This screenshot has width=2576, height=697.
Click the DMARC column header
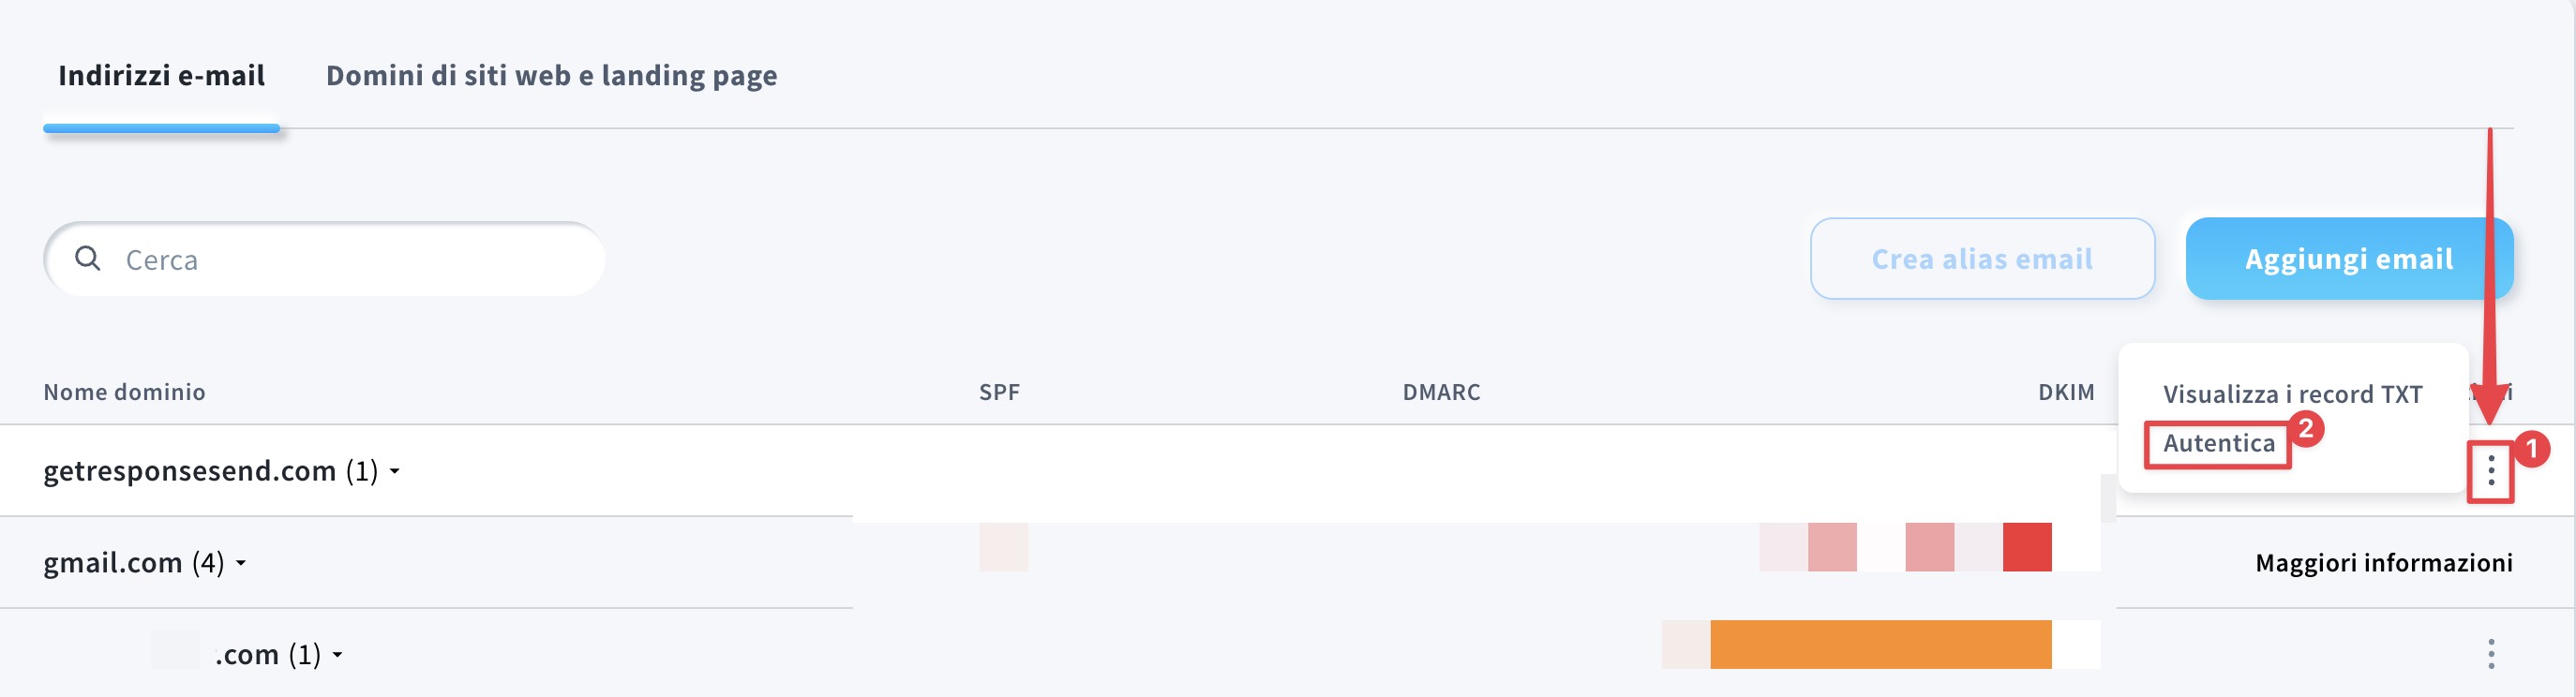tap(1441, 392)
